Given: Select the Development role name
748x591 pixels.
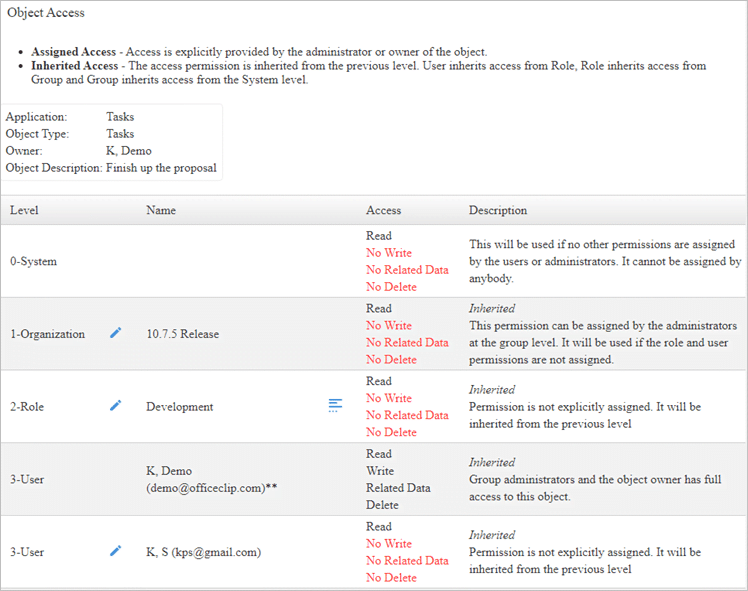Looking at the screenshot, I should coord(180,407).
